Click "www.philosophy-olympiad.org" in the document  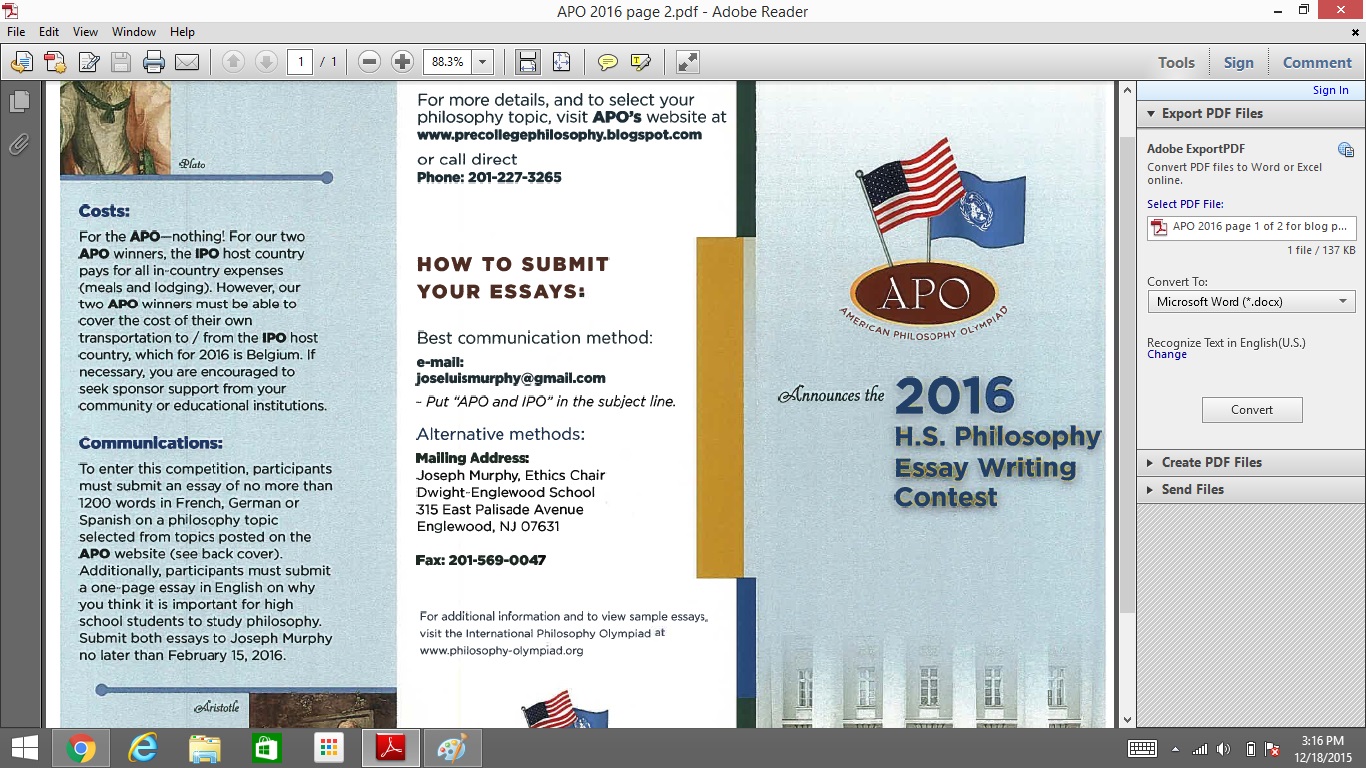click(501, 650)
